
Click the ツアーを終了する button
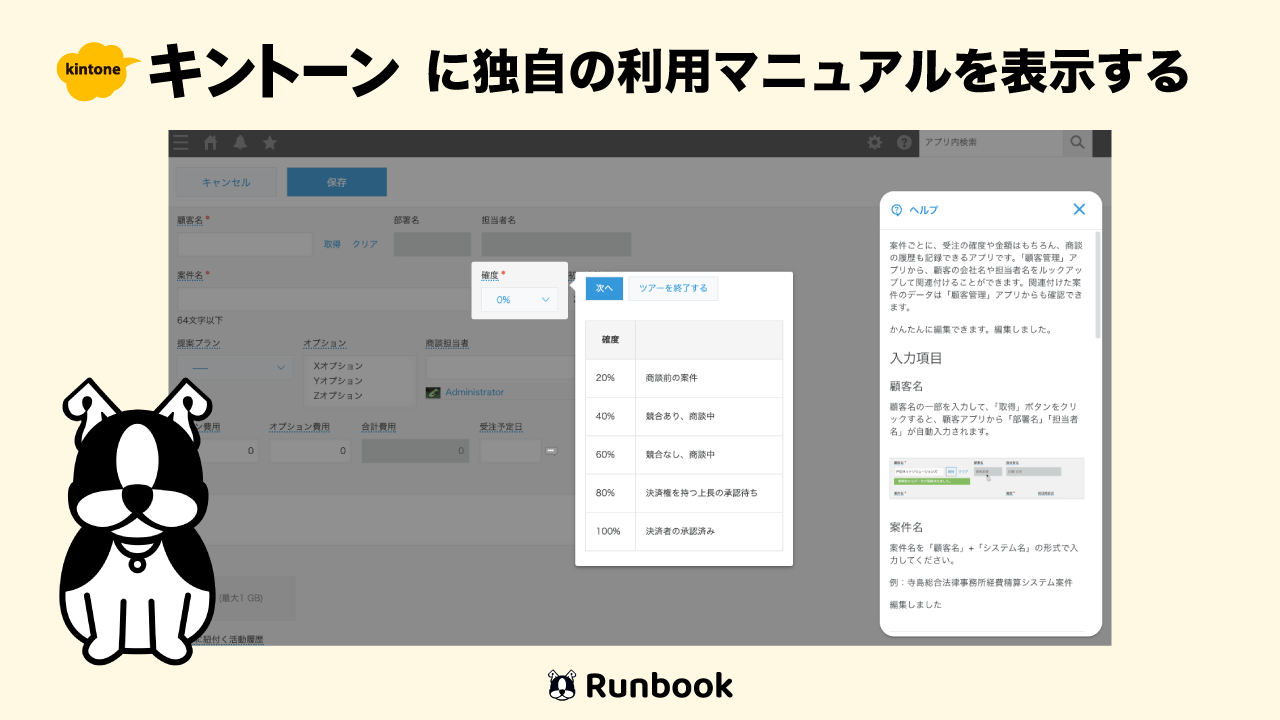coord(674,287)
